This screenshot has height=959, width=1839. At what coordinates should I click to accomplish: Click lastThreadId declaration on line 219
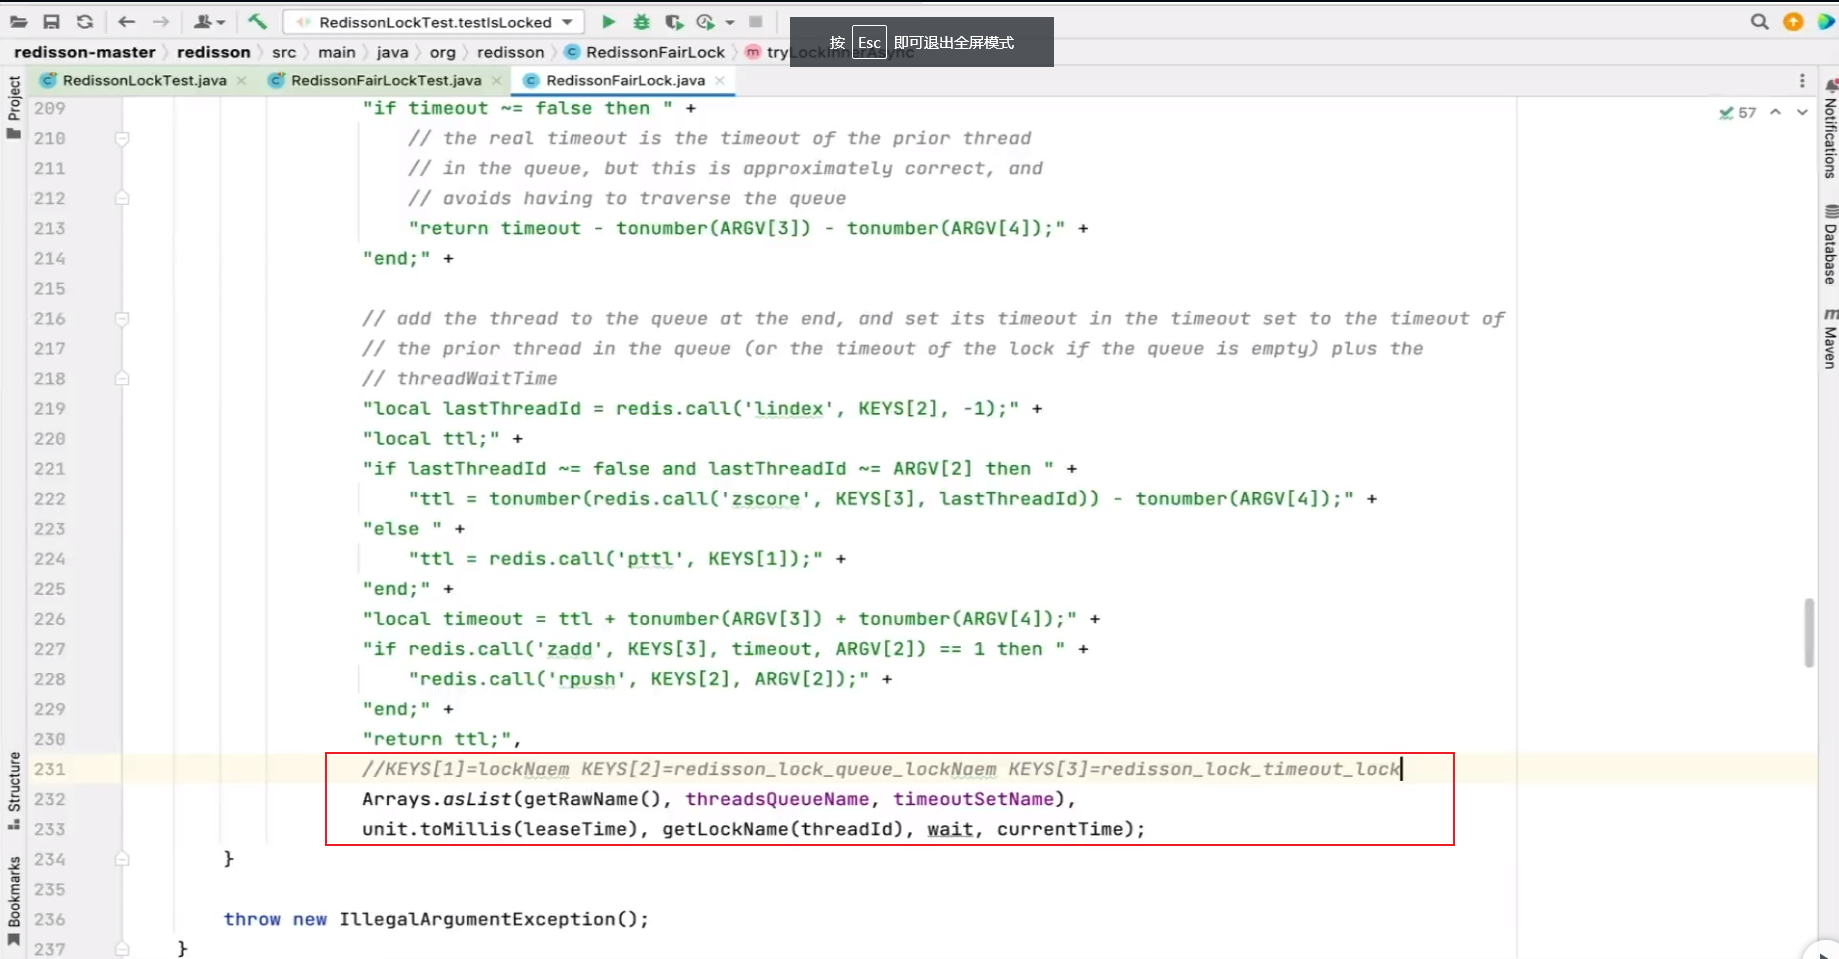click(x=511, y=409)
